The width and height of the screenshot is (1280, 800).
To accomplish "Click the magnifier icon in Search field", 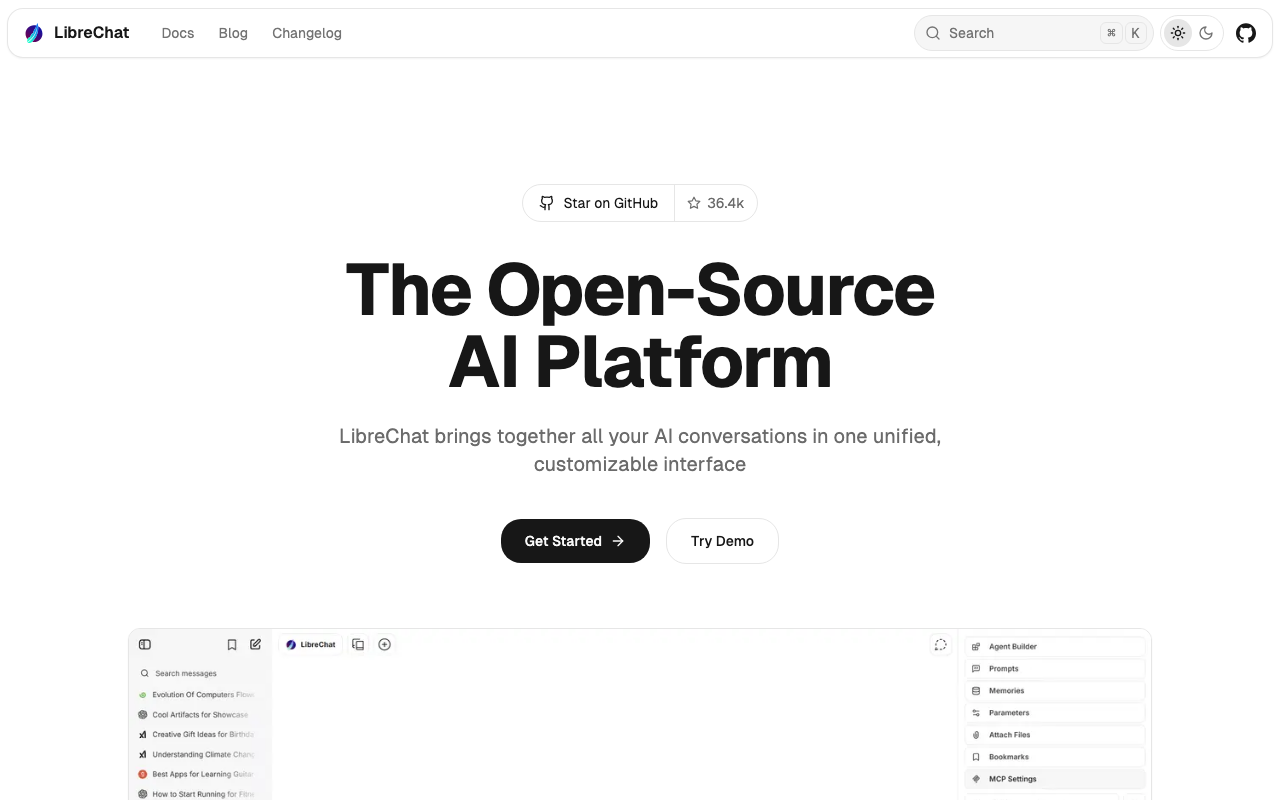I will [x=933, y=33].
